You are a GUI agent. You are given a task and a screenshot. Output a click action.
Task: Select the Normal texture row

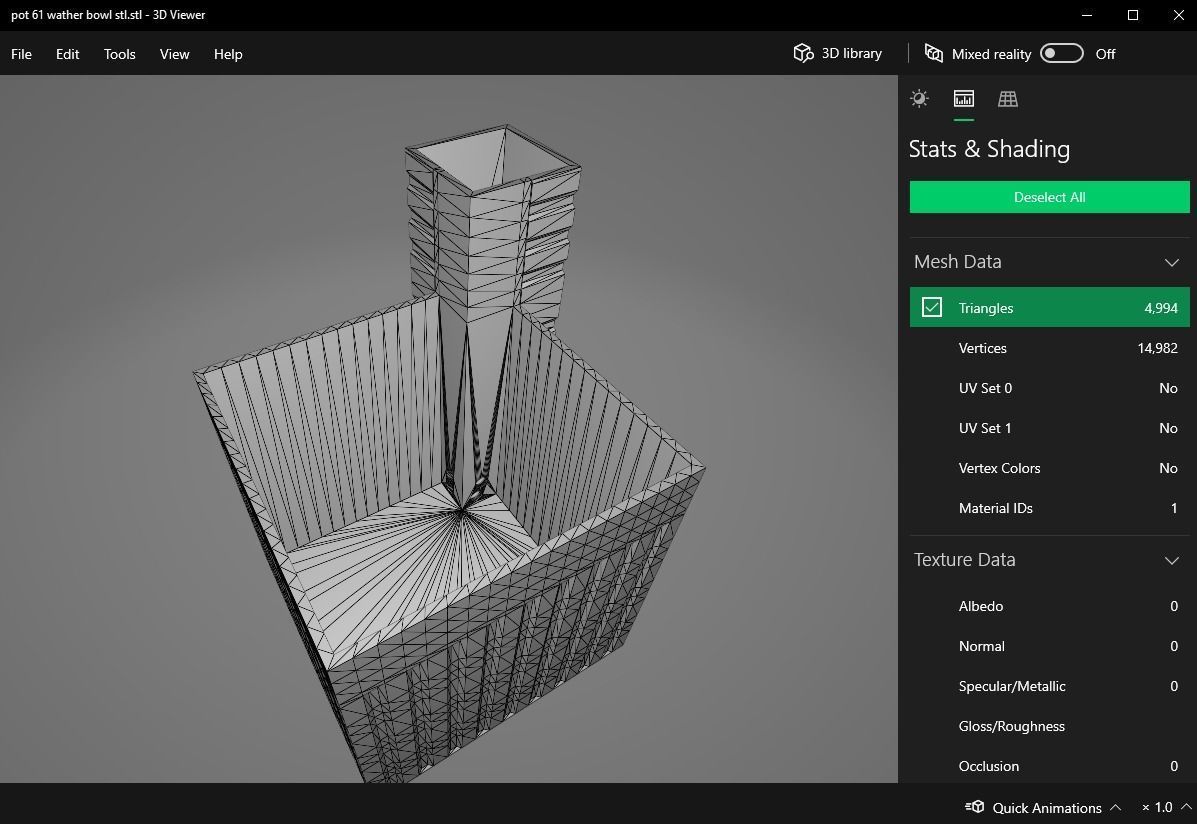[1050, 646]
